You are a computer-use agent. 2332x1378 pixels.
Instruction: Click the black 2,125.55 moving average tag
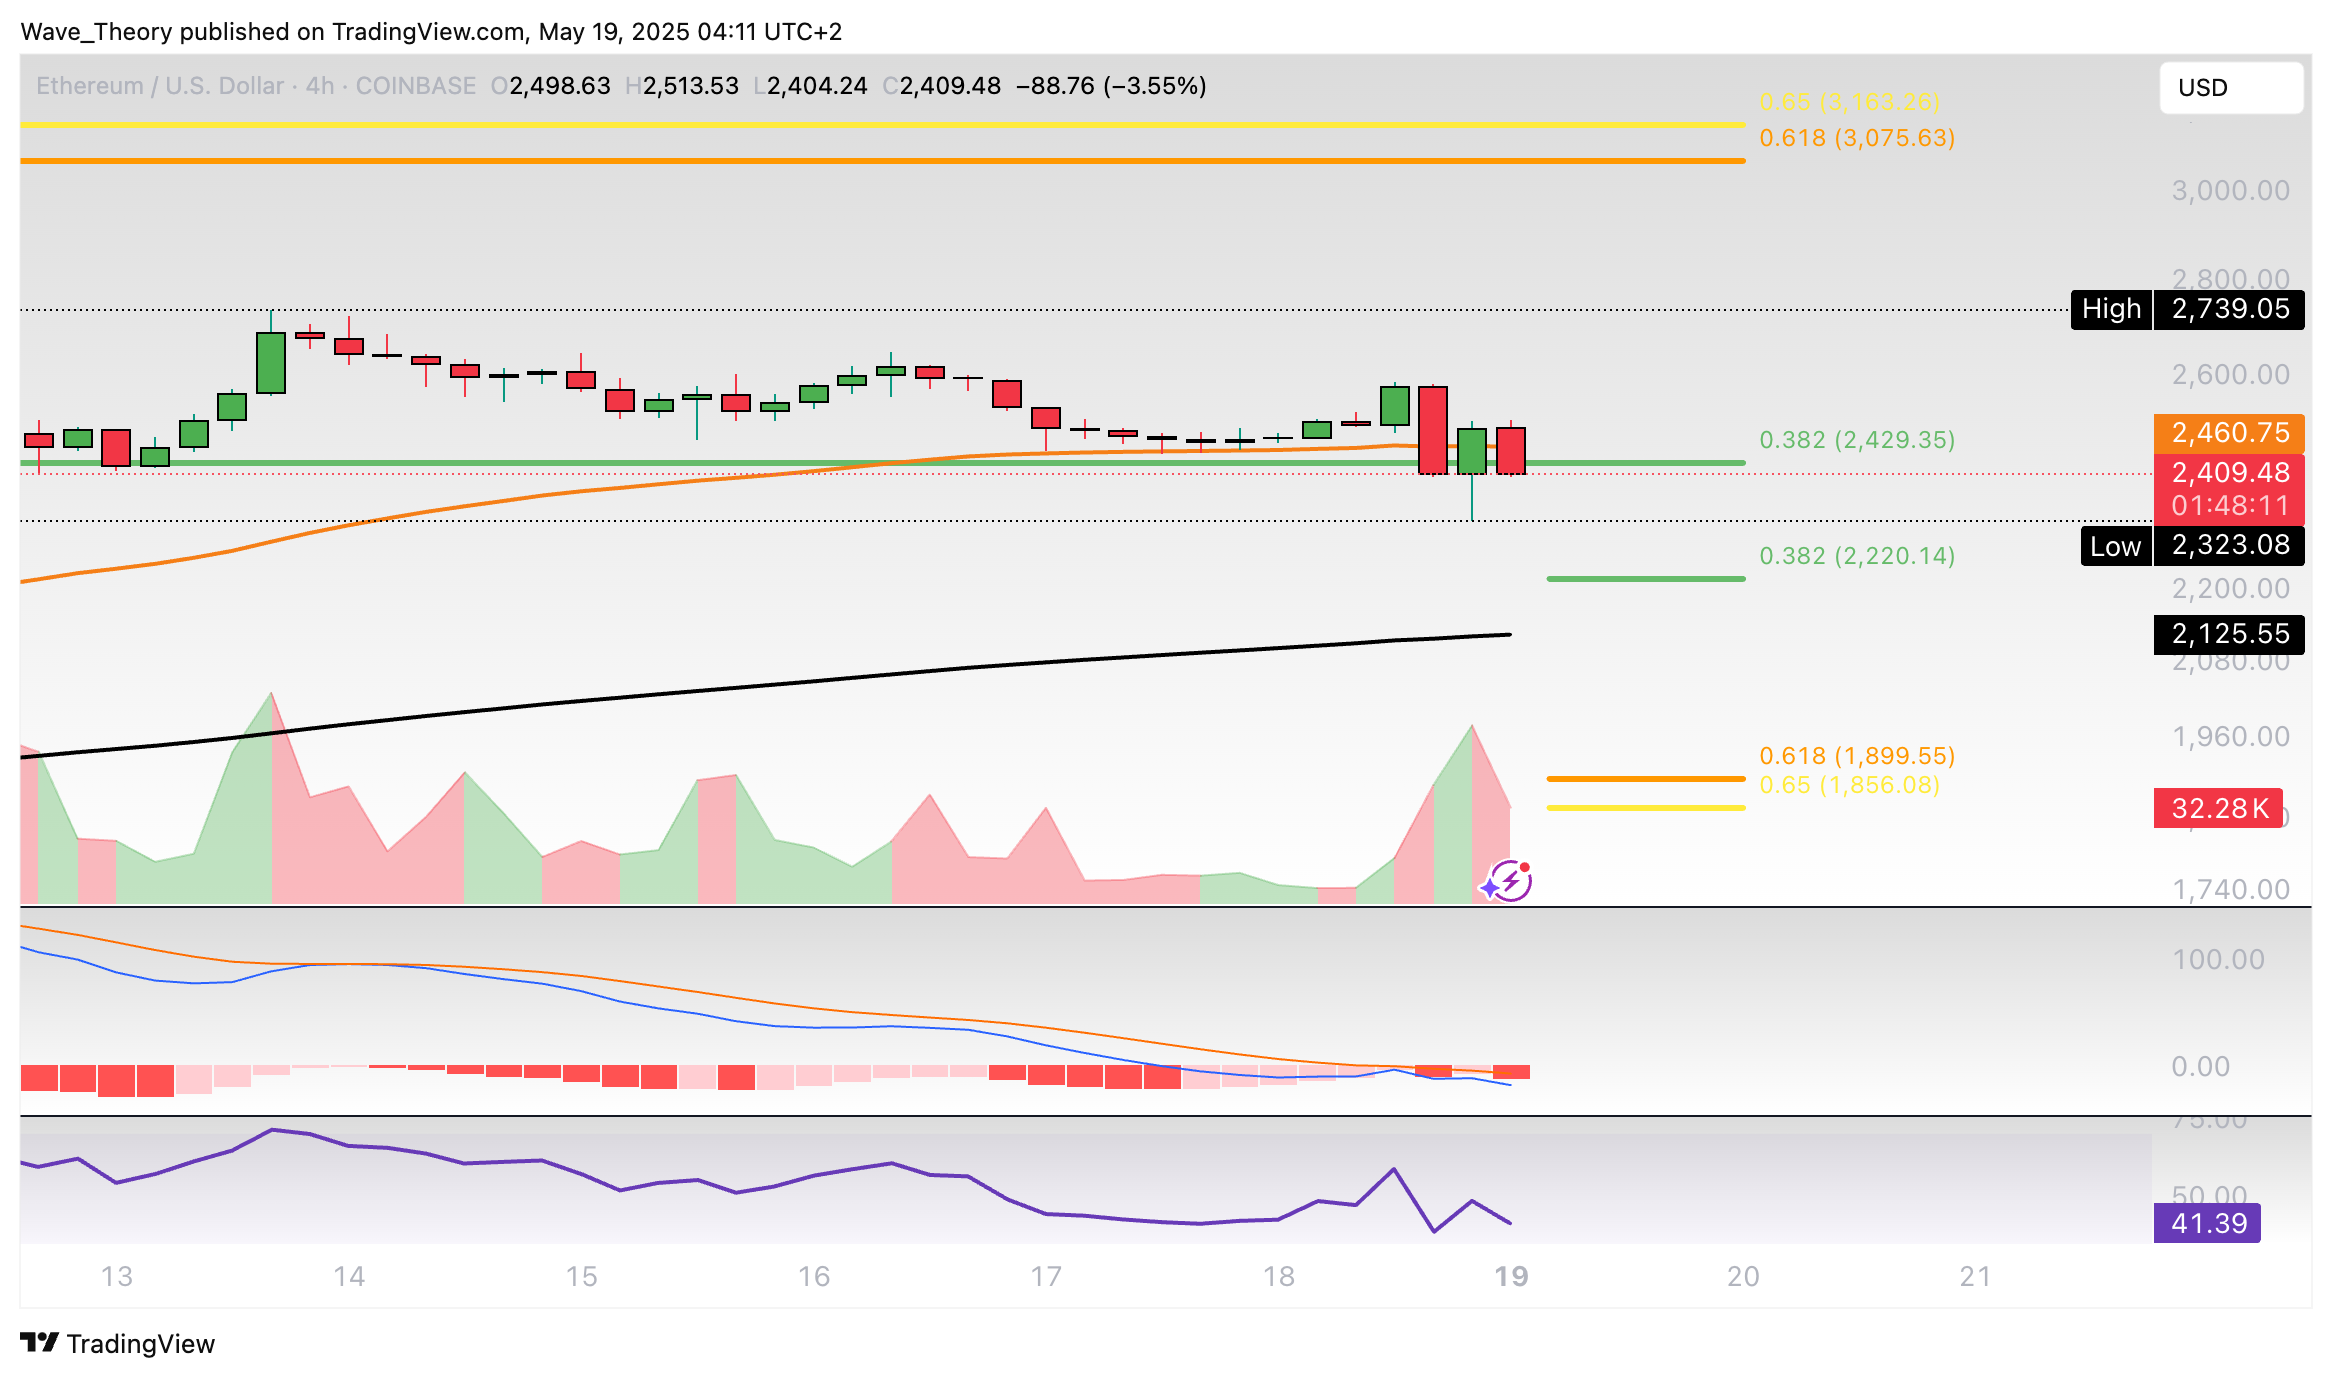tap(2229, 634)
